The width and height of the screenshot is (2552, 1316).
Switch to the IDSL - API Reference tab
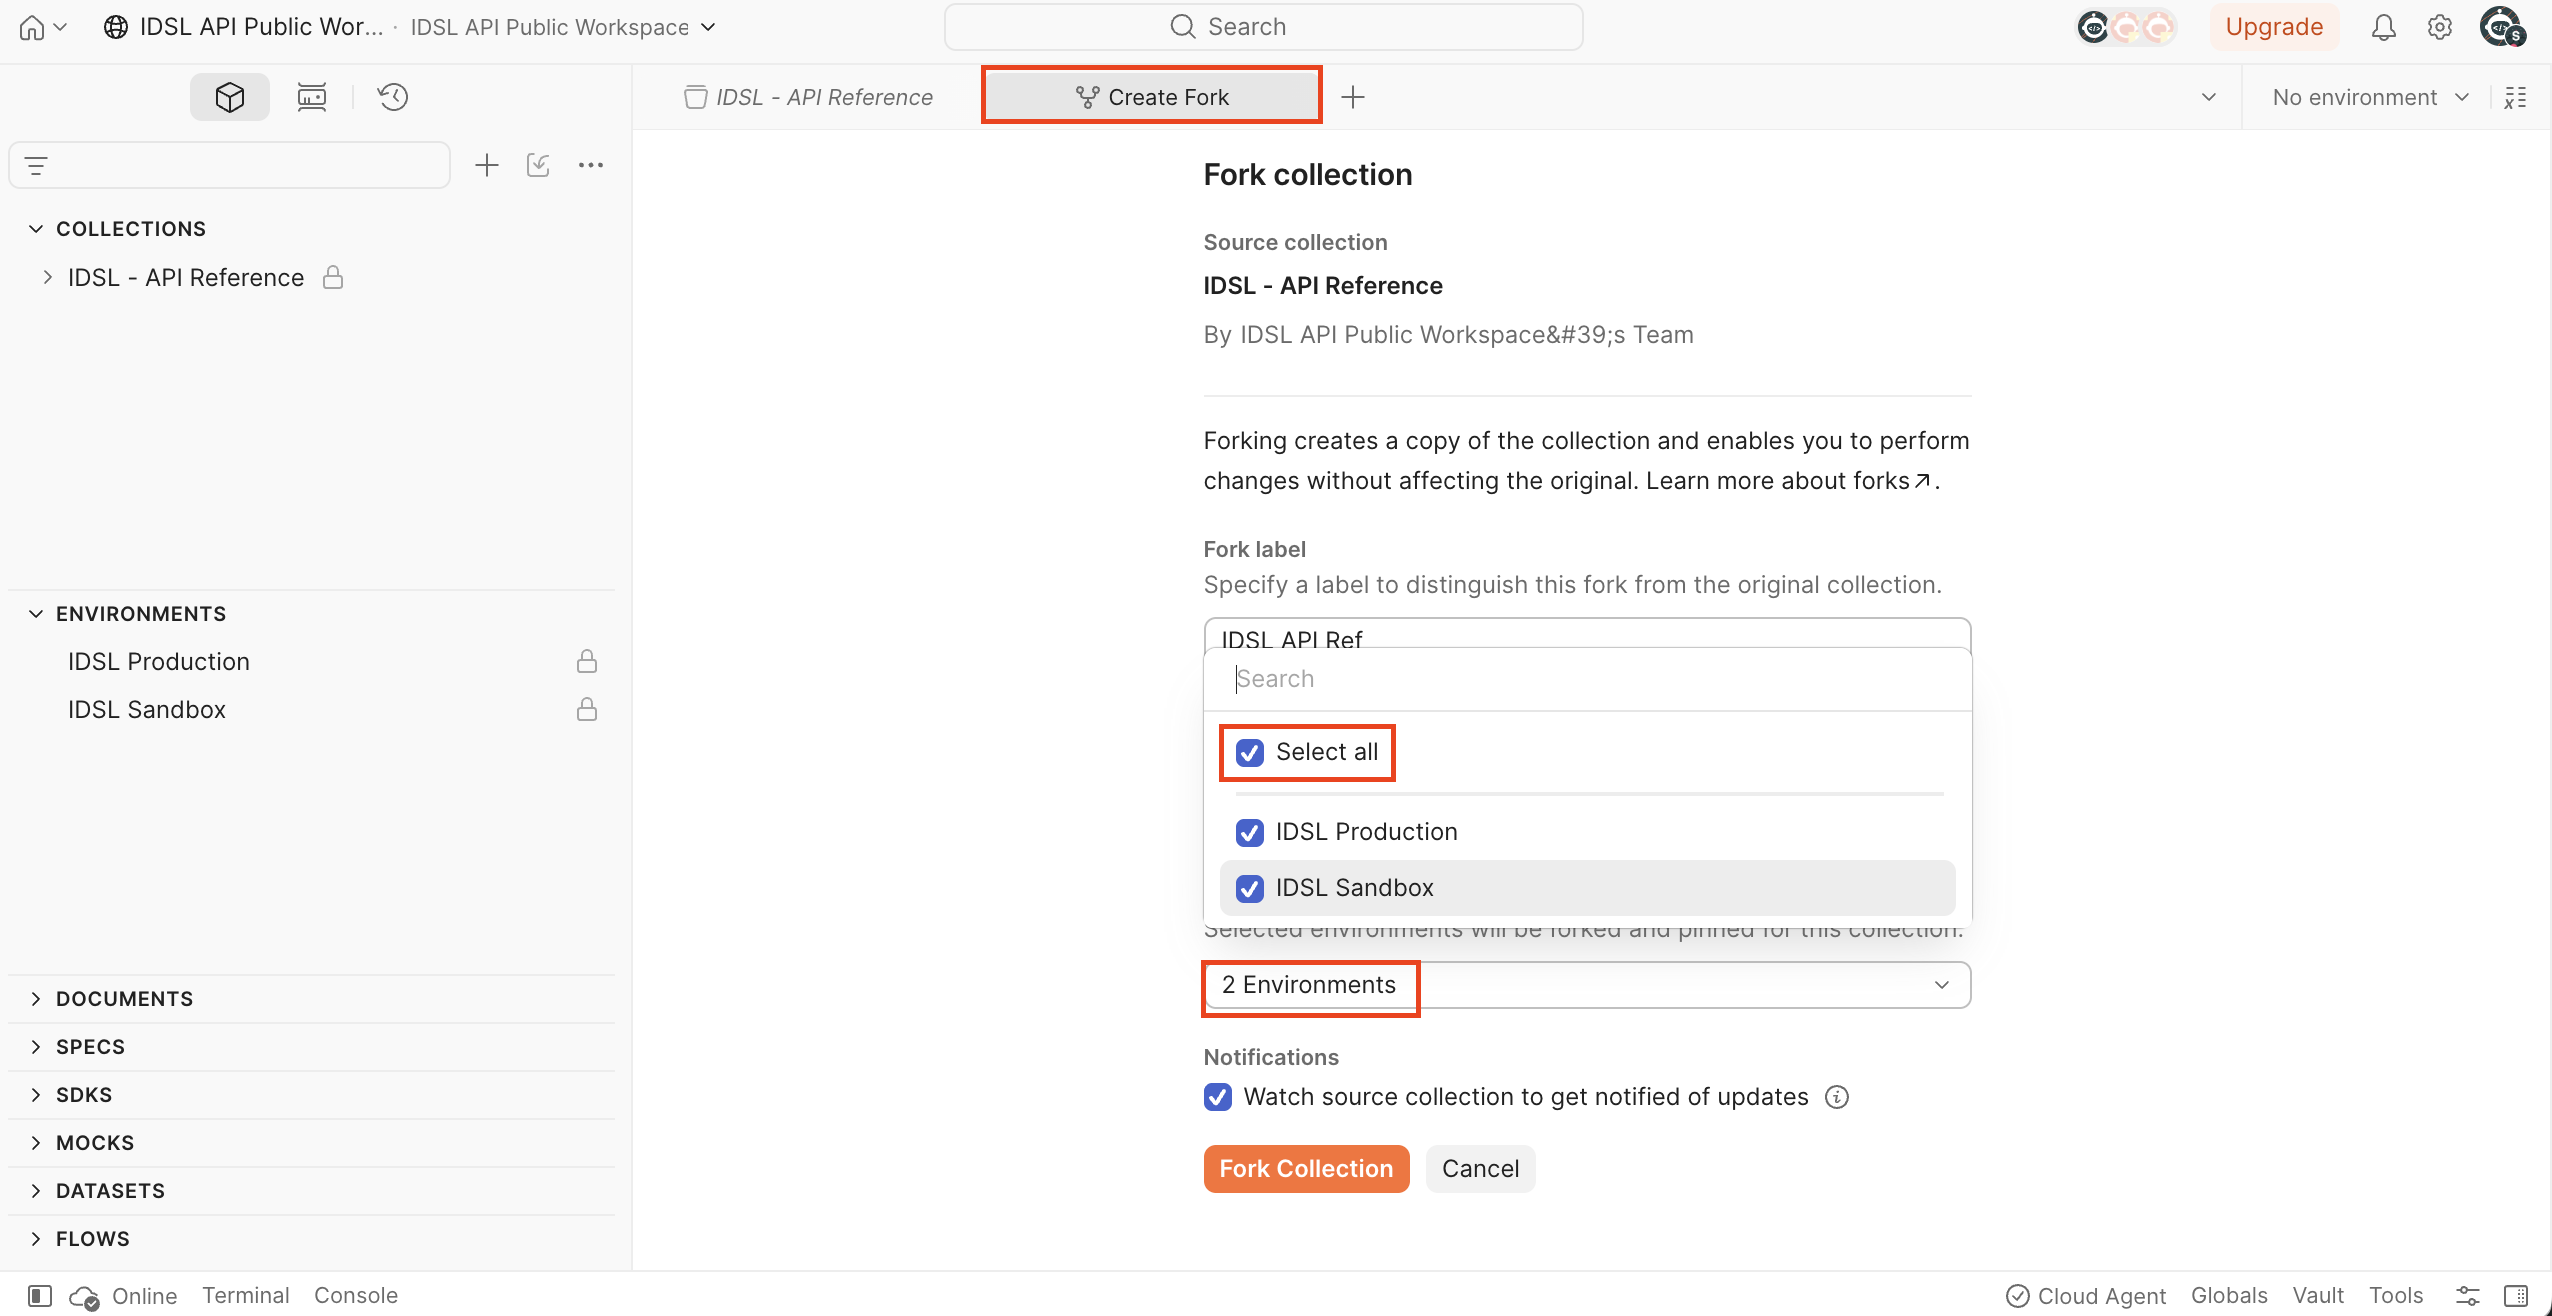808,97
